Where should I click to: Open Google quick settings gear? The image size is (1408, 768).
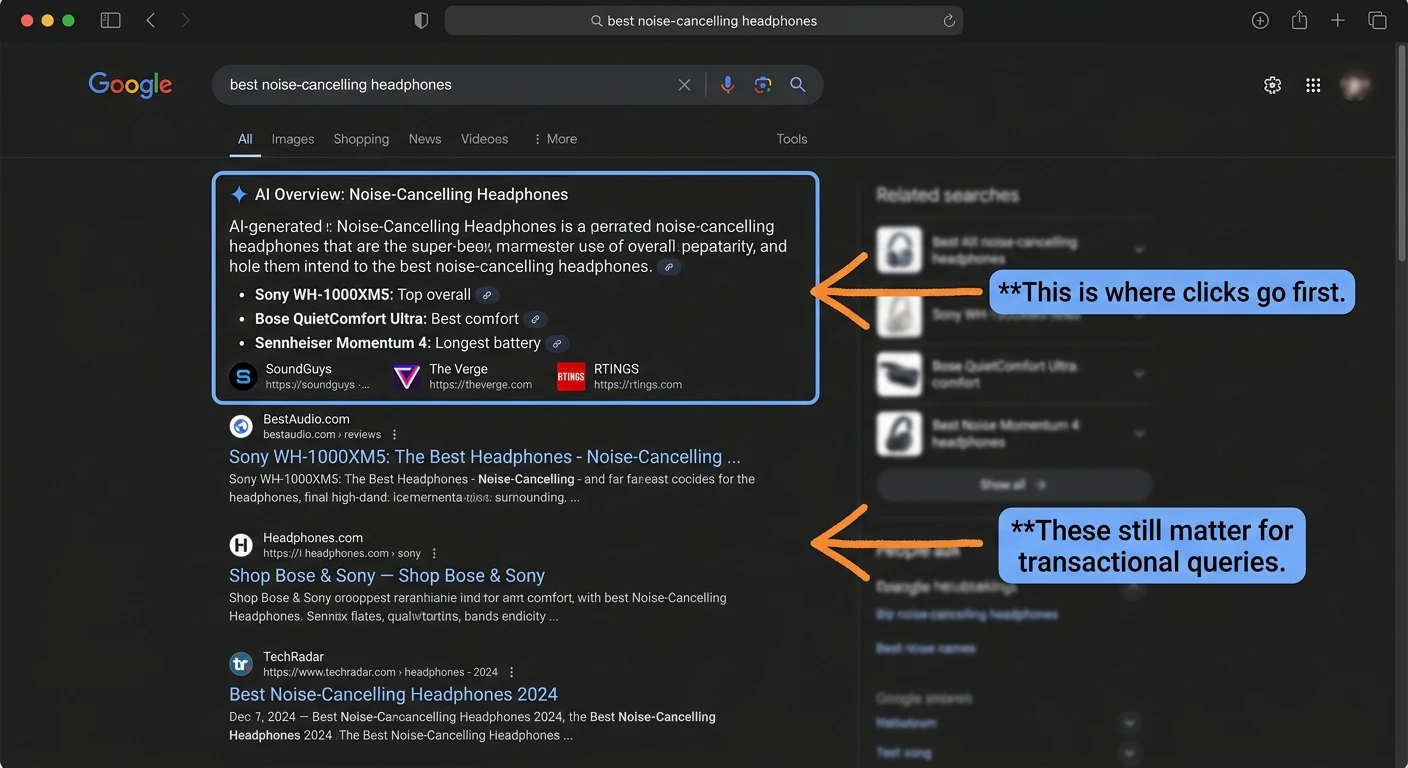[x=1272, y=86]
